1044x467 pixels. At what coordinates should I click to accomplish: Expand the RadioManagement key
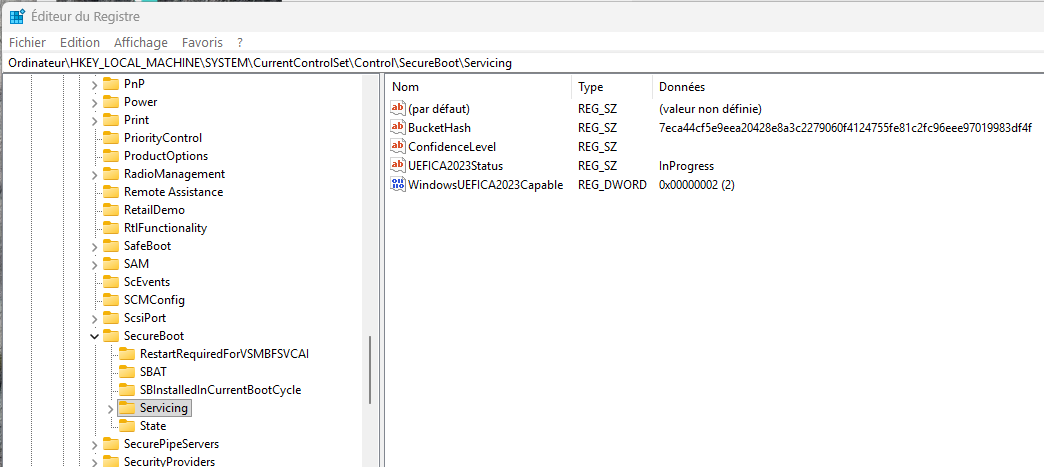point(95,175)
